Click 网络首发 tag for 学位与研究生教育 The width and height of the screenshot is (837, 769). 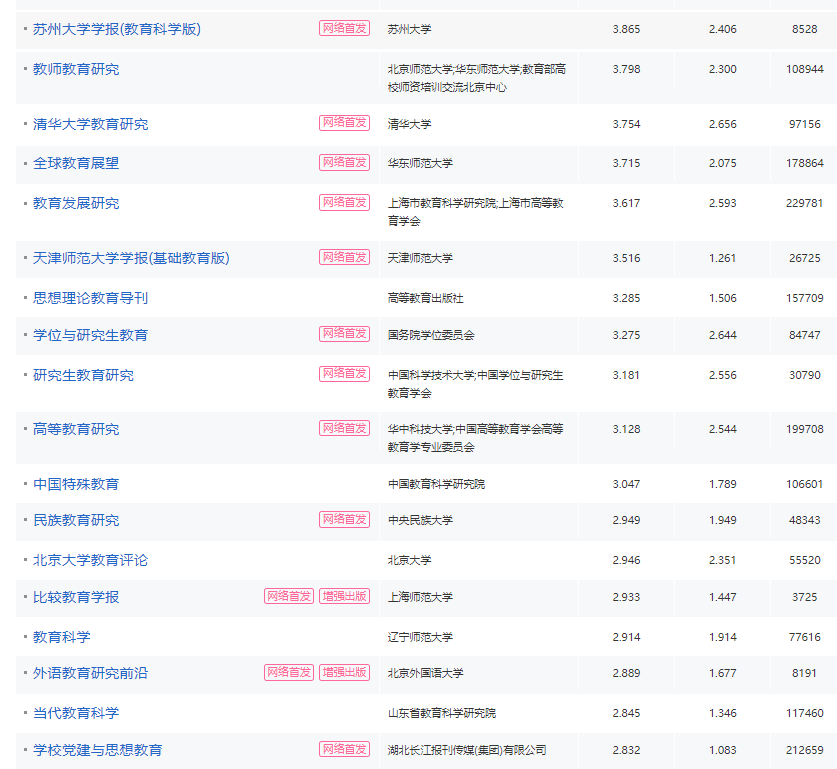[344, 334]
